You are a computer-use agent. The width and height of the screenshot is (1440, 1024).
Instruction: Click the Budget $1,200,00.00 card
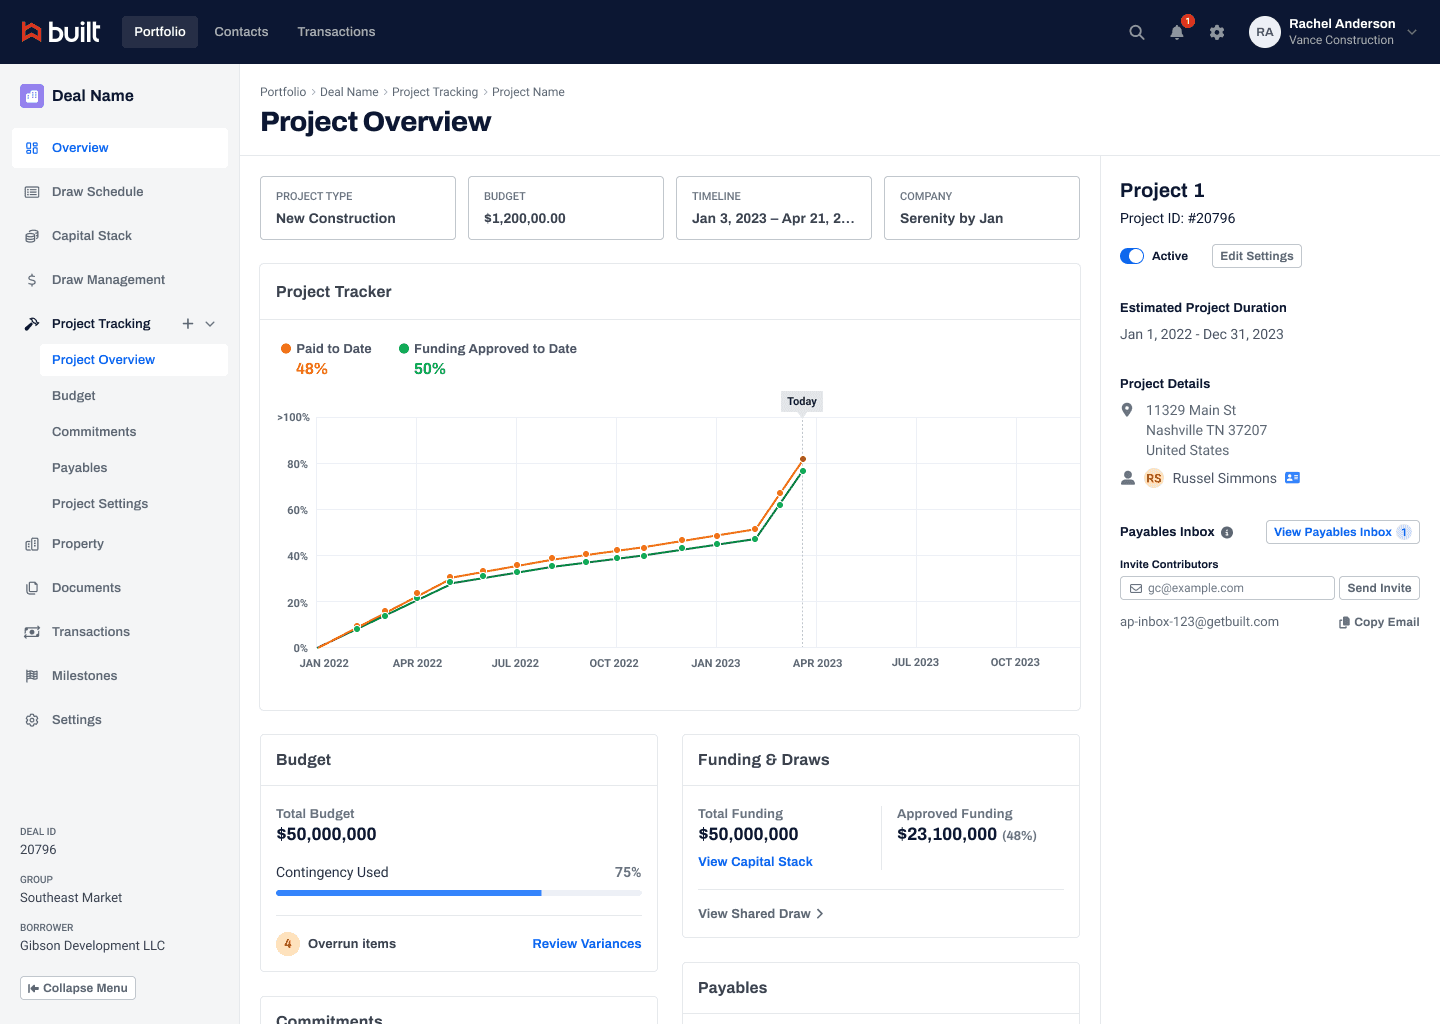click(x=566, y=208)
